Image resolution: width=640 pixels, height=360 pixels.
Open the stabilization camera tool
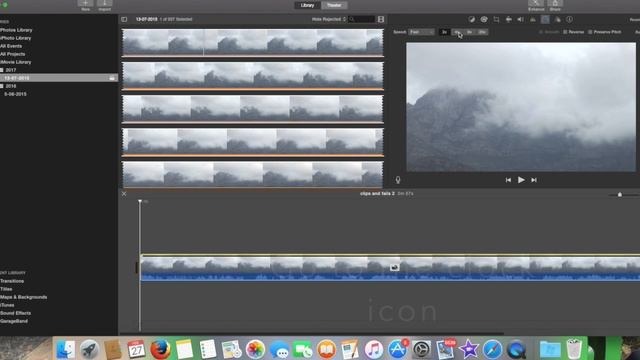coord(509,19)
